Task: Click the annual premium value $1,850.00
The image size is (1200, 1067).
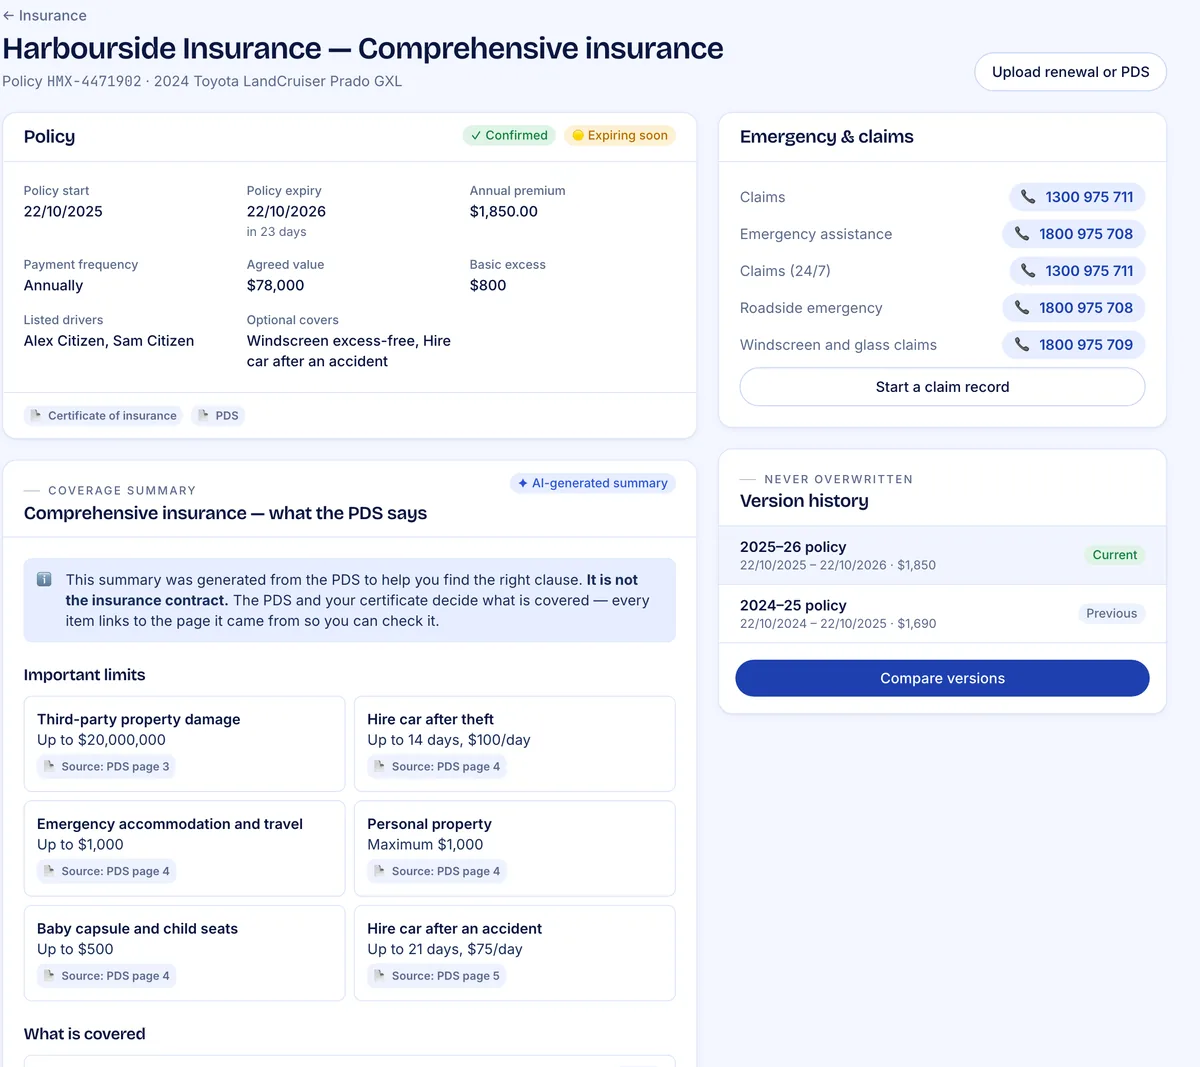Action: [504, 212]
